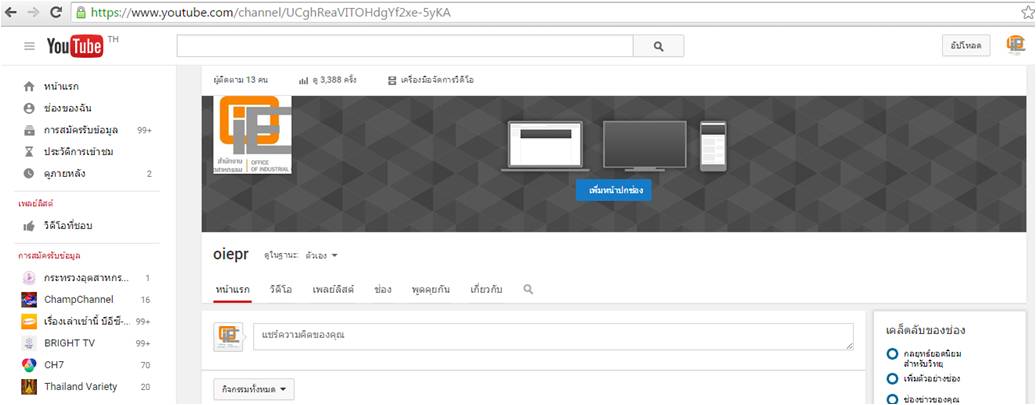1036x405 pixels.
Task: Open the account avatar at top right
Action: coord(1015,44)
